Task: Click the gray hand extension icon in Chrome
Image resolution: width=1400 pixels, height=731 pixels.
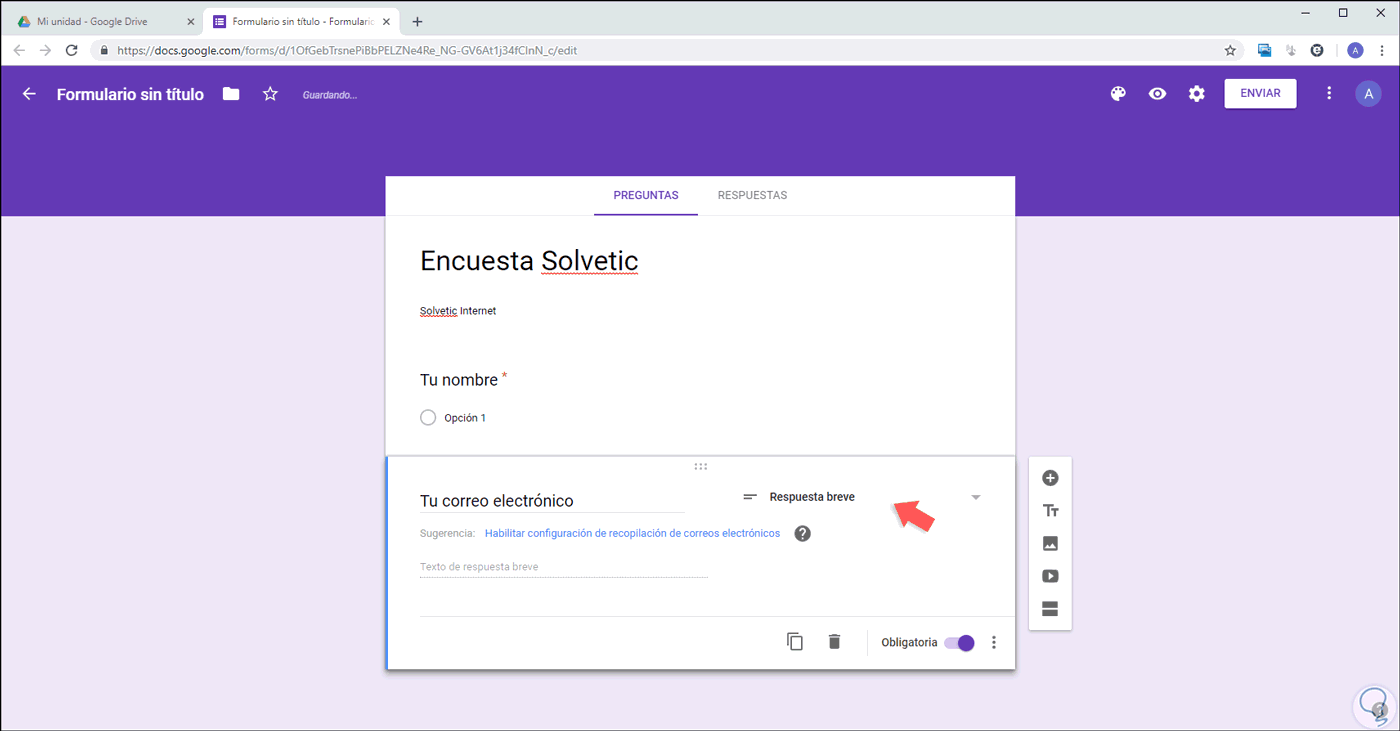Action: tap(1291, 50)
